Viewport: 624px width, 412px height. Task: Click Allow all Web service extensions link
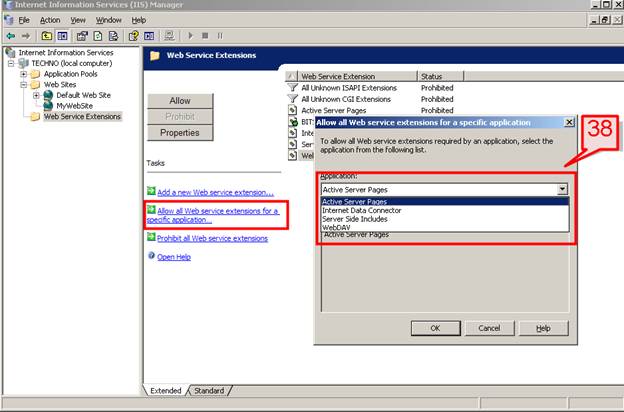213,215
